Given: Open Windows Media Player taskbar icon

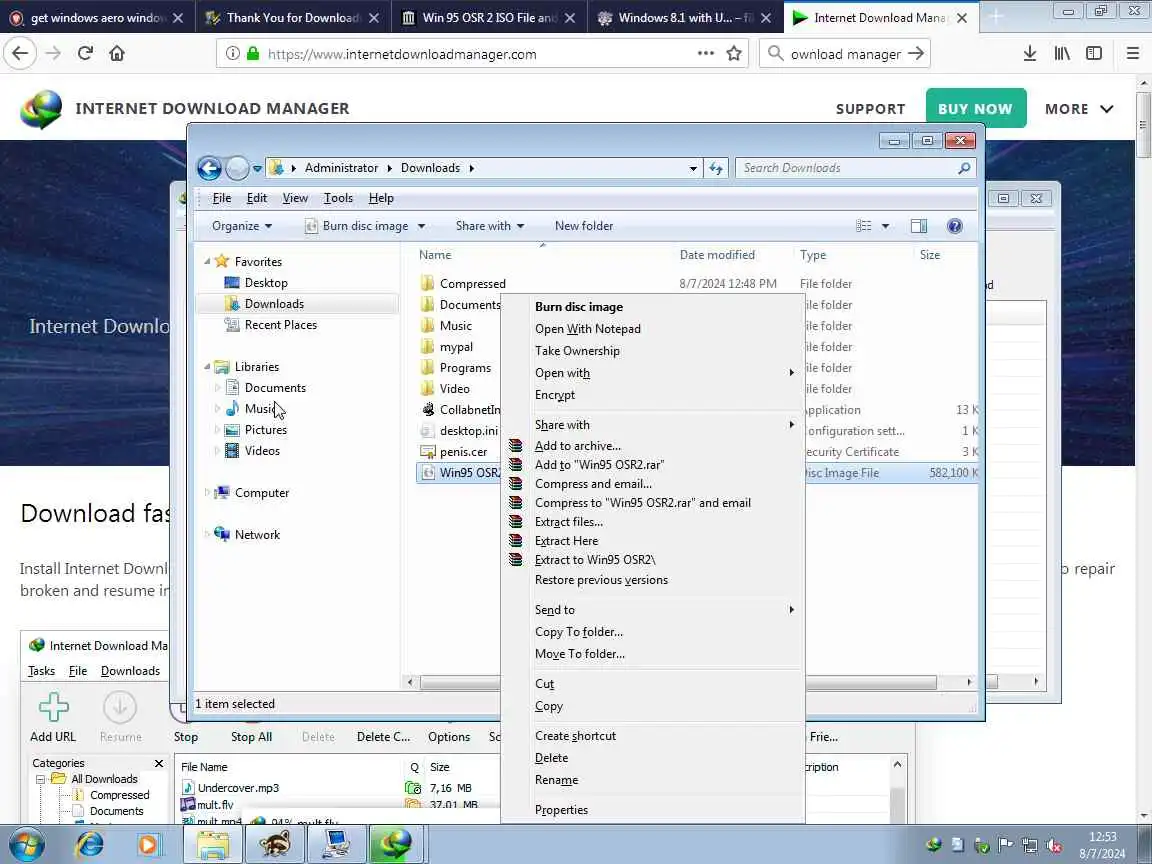Looking at the screenshot, I should pyautogui.click(x=148, y=845).
